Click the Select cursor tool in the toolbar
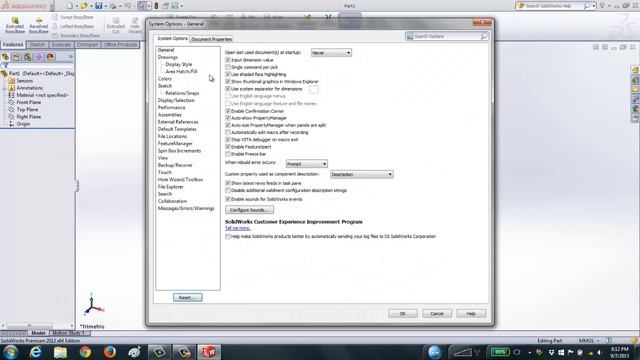Image resolution: width=640 pixels, height=360 pixels. click(141, 6)
